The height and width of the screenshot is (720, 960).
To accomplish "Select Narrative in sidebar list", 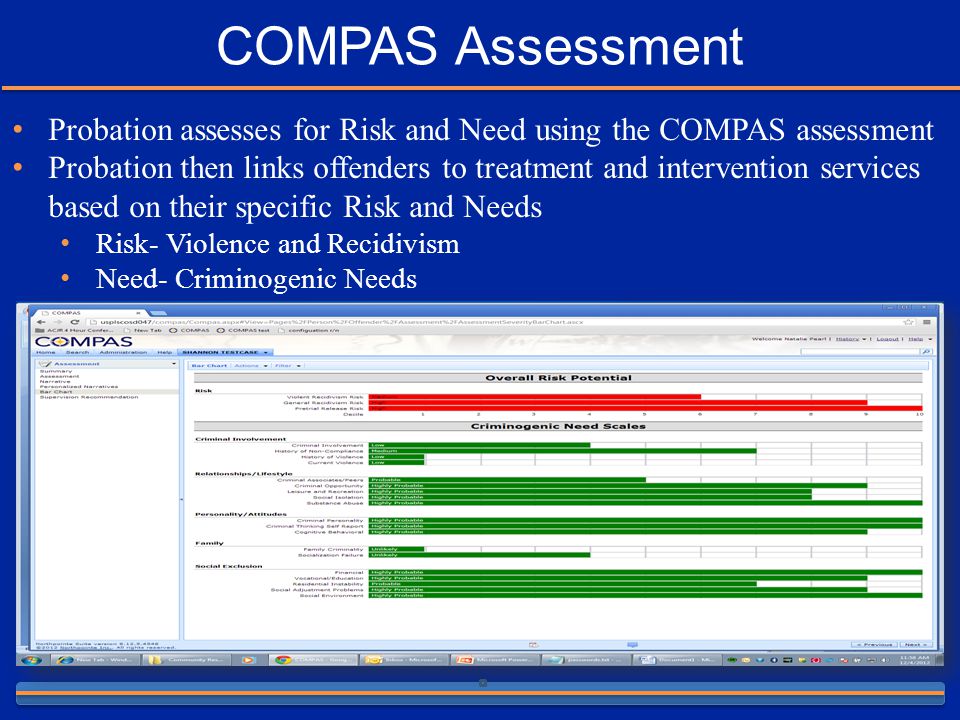I will [55, 381].
